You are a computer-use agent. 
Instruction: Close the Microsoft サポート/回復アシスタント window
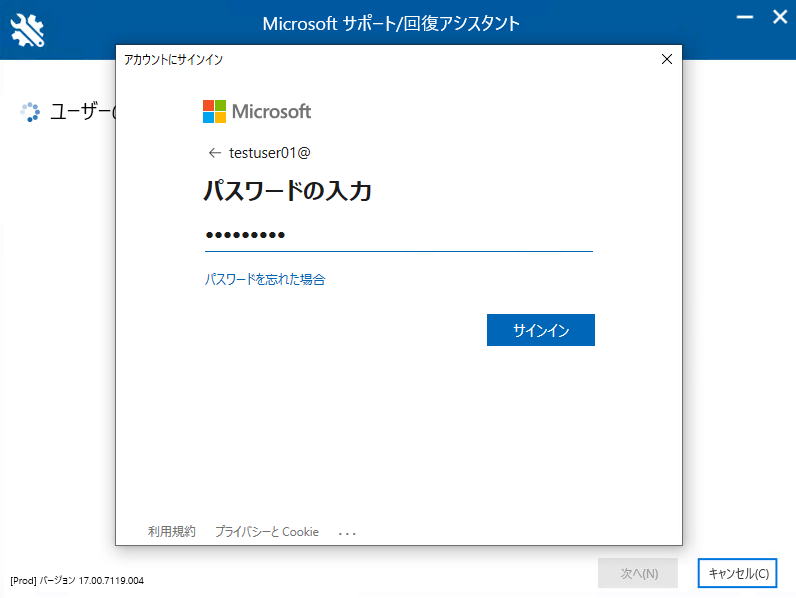(x=780, y=17)
